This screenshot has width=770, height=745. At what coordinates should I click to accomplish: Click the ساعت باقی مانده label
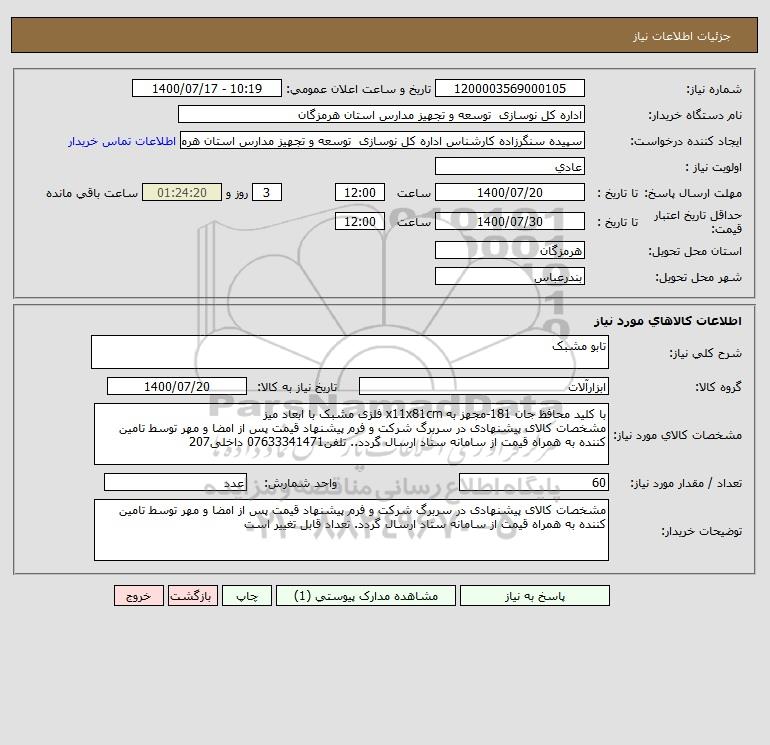click(92, 193)
